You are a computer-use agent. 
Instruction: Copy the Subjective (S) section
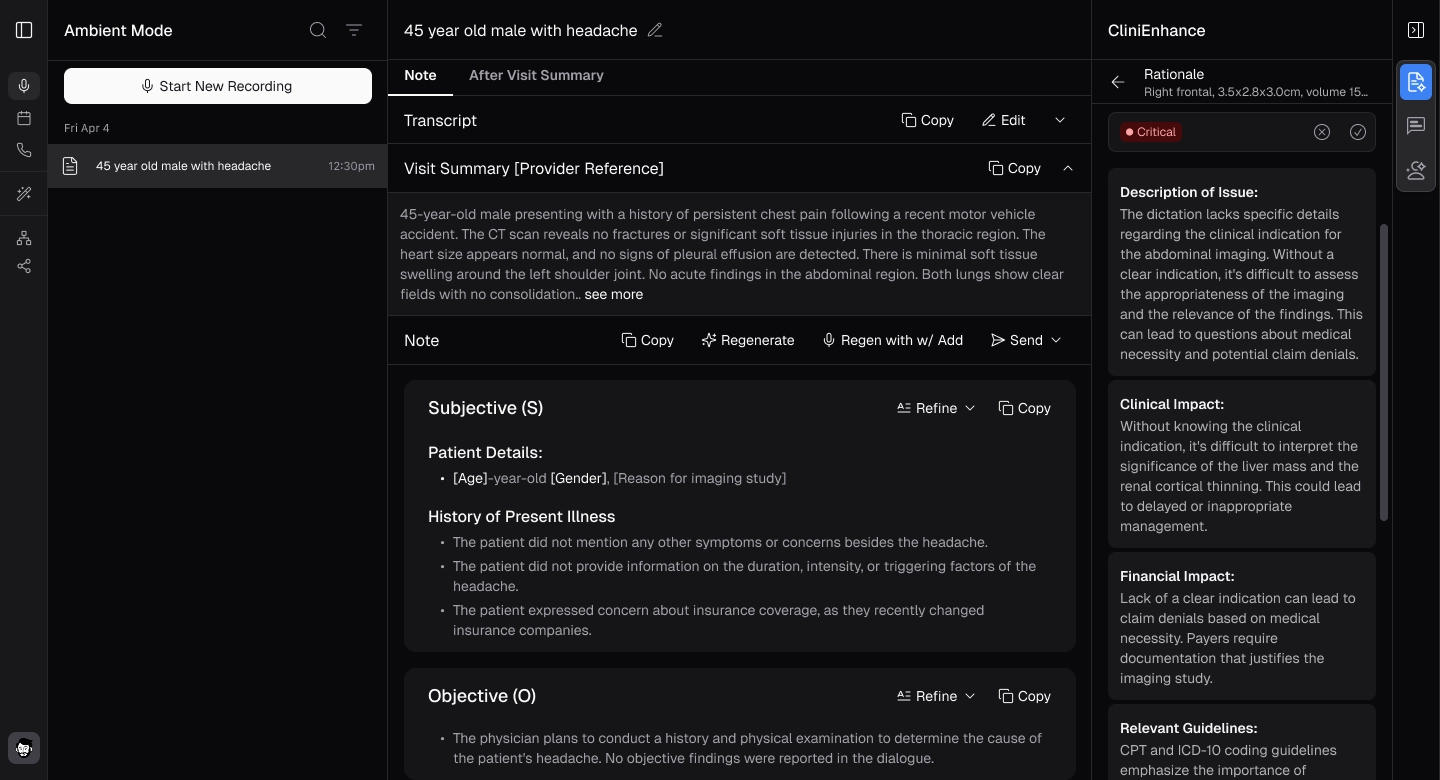click(1024, 408)
